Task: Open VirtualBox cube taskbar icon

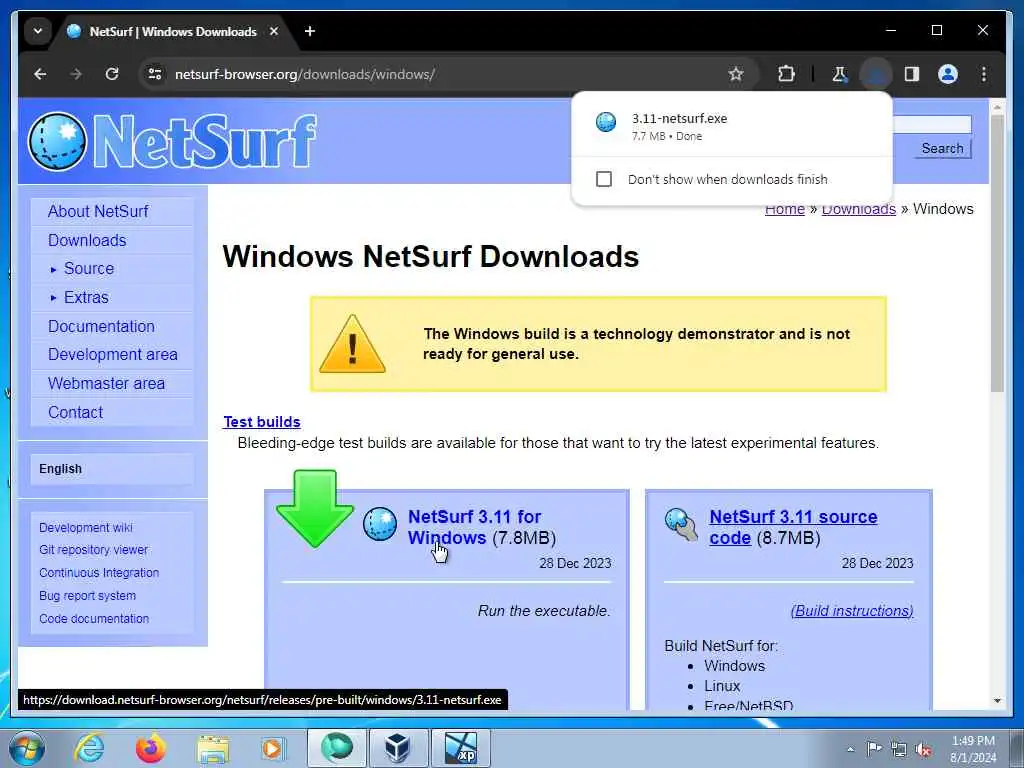Action: coord(397,748)
